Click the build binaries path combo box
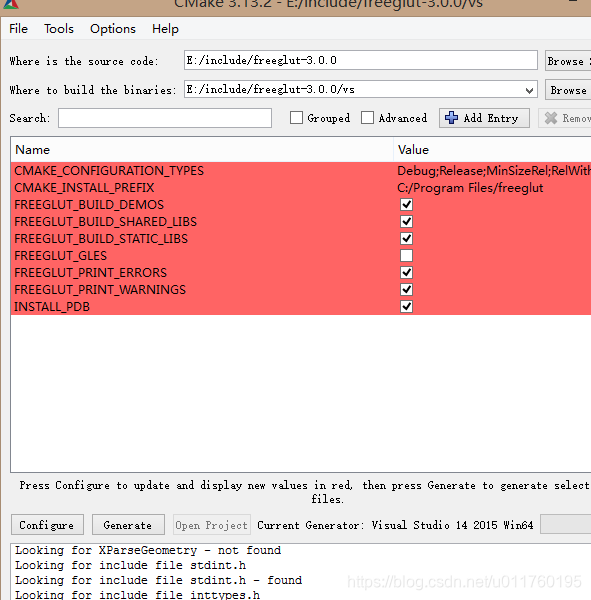 coord(361,89)
